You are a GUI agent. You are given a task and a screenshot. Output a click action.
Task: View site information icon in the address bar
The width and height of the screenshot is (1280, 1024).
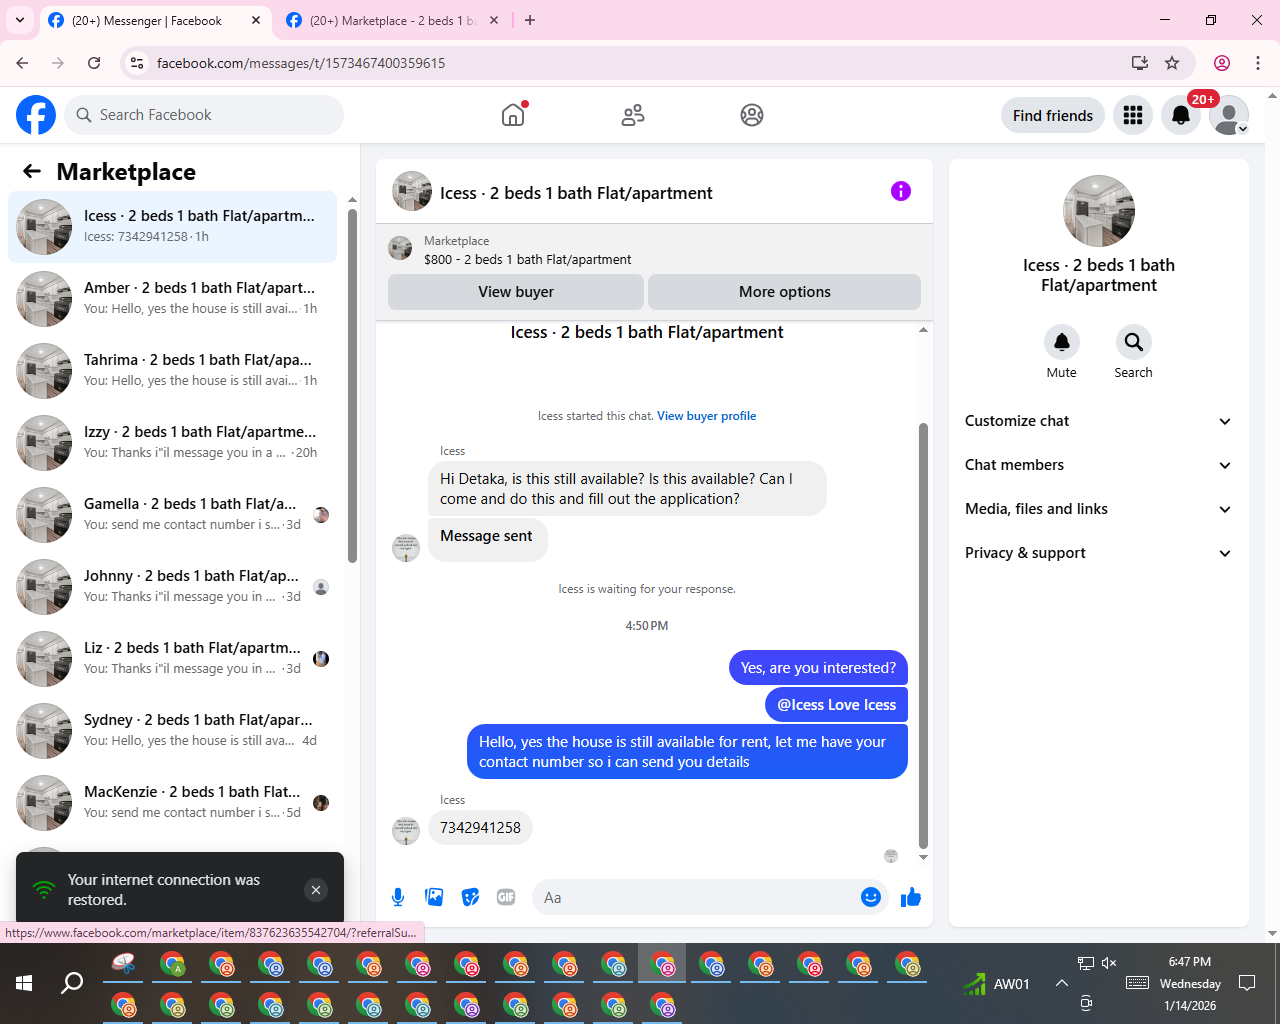(x=137, y=63)
